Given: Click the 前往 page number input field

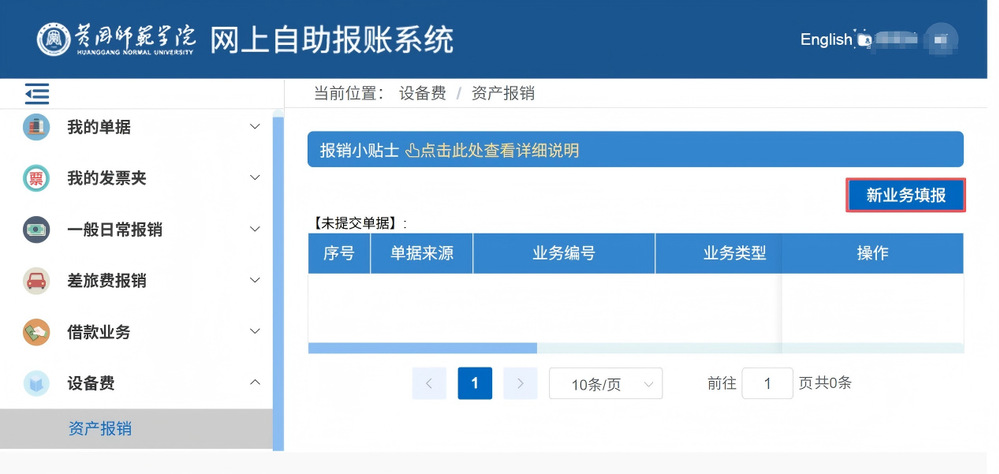Looking at the screenshot, I should pyautogui.click(x=766, y=383).
